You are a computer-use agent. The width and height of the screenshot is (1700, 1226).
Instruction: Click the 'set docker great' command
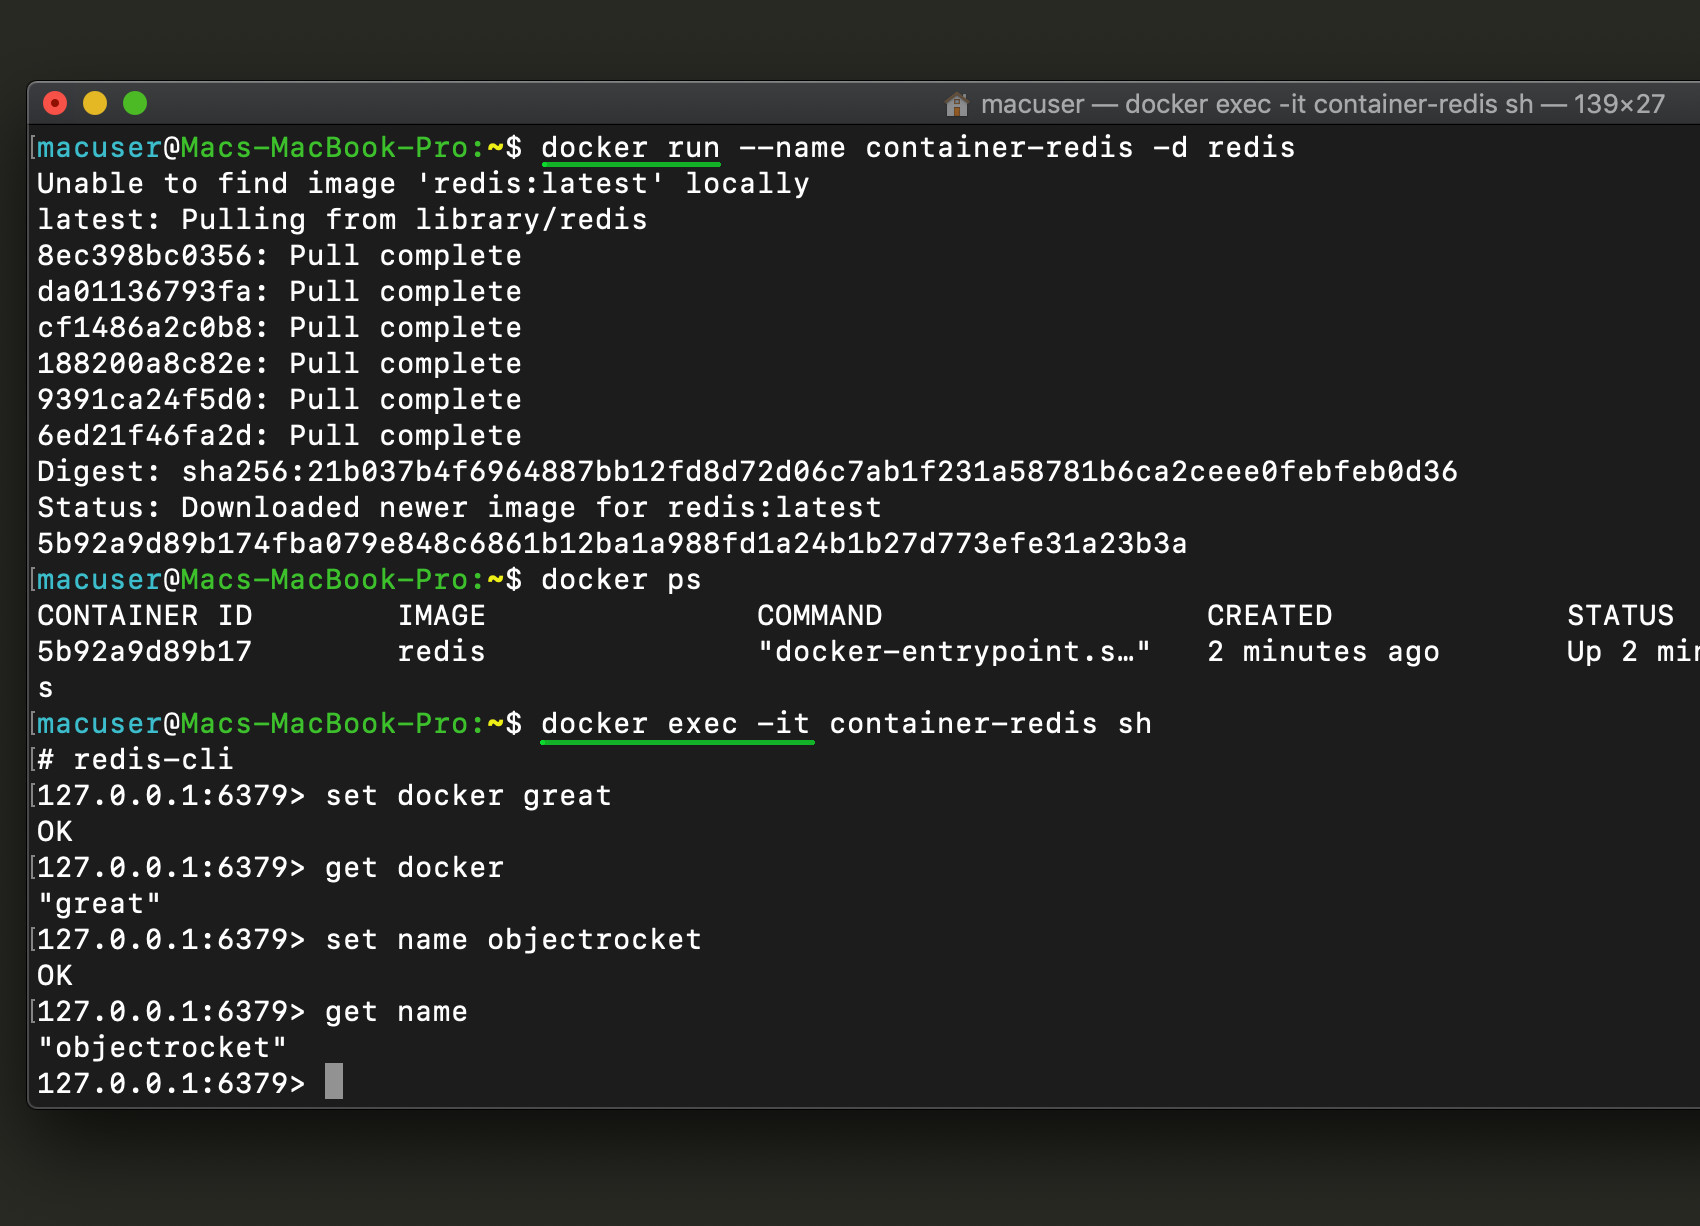468,796
